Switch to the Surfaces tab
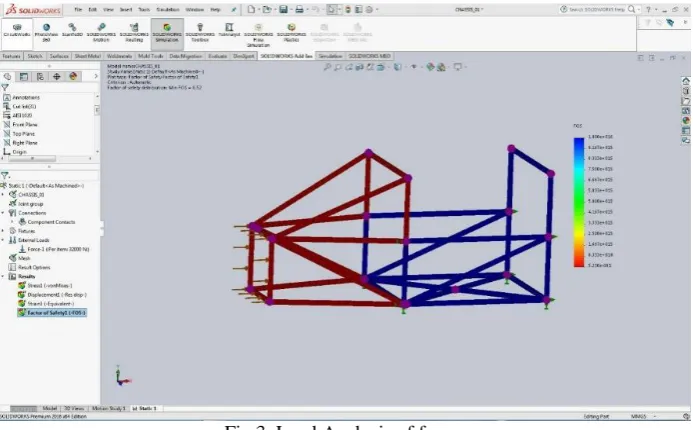693x430 pixels. [59, 56]
